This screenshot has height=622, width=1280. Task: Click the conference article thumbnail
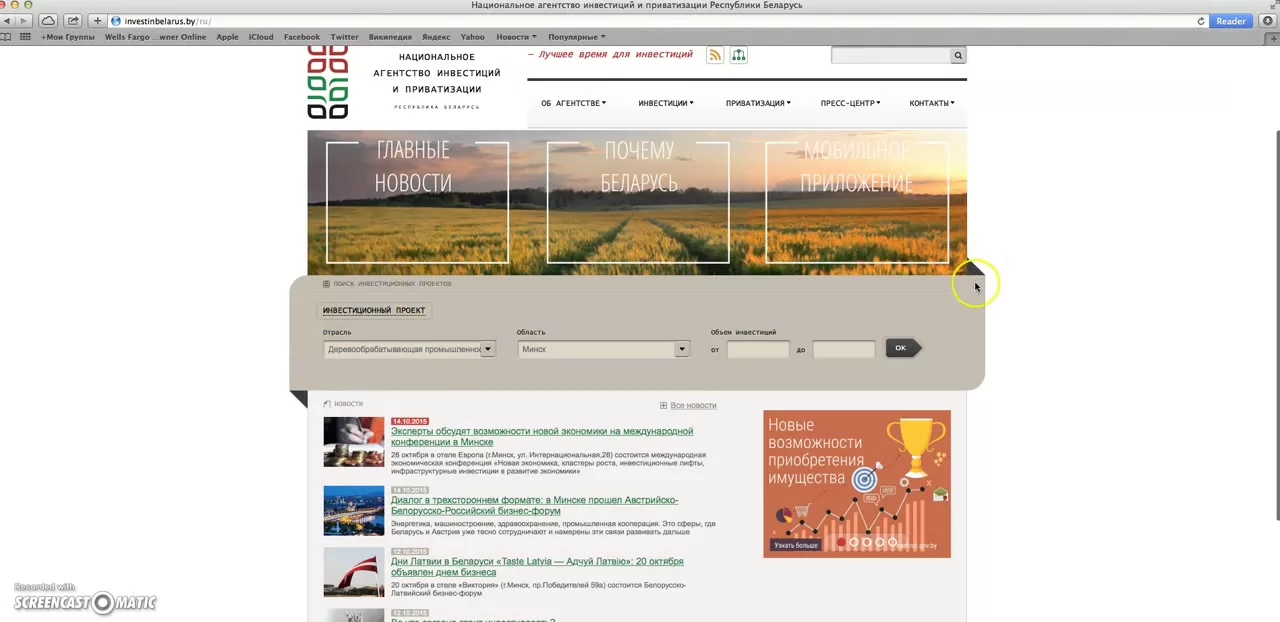point(354,442)
